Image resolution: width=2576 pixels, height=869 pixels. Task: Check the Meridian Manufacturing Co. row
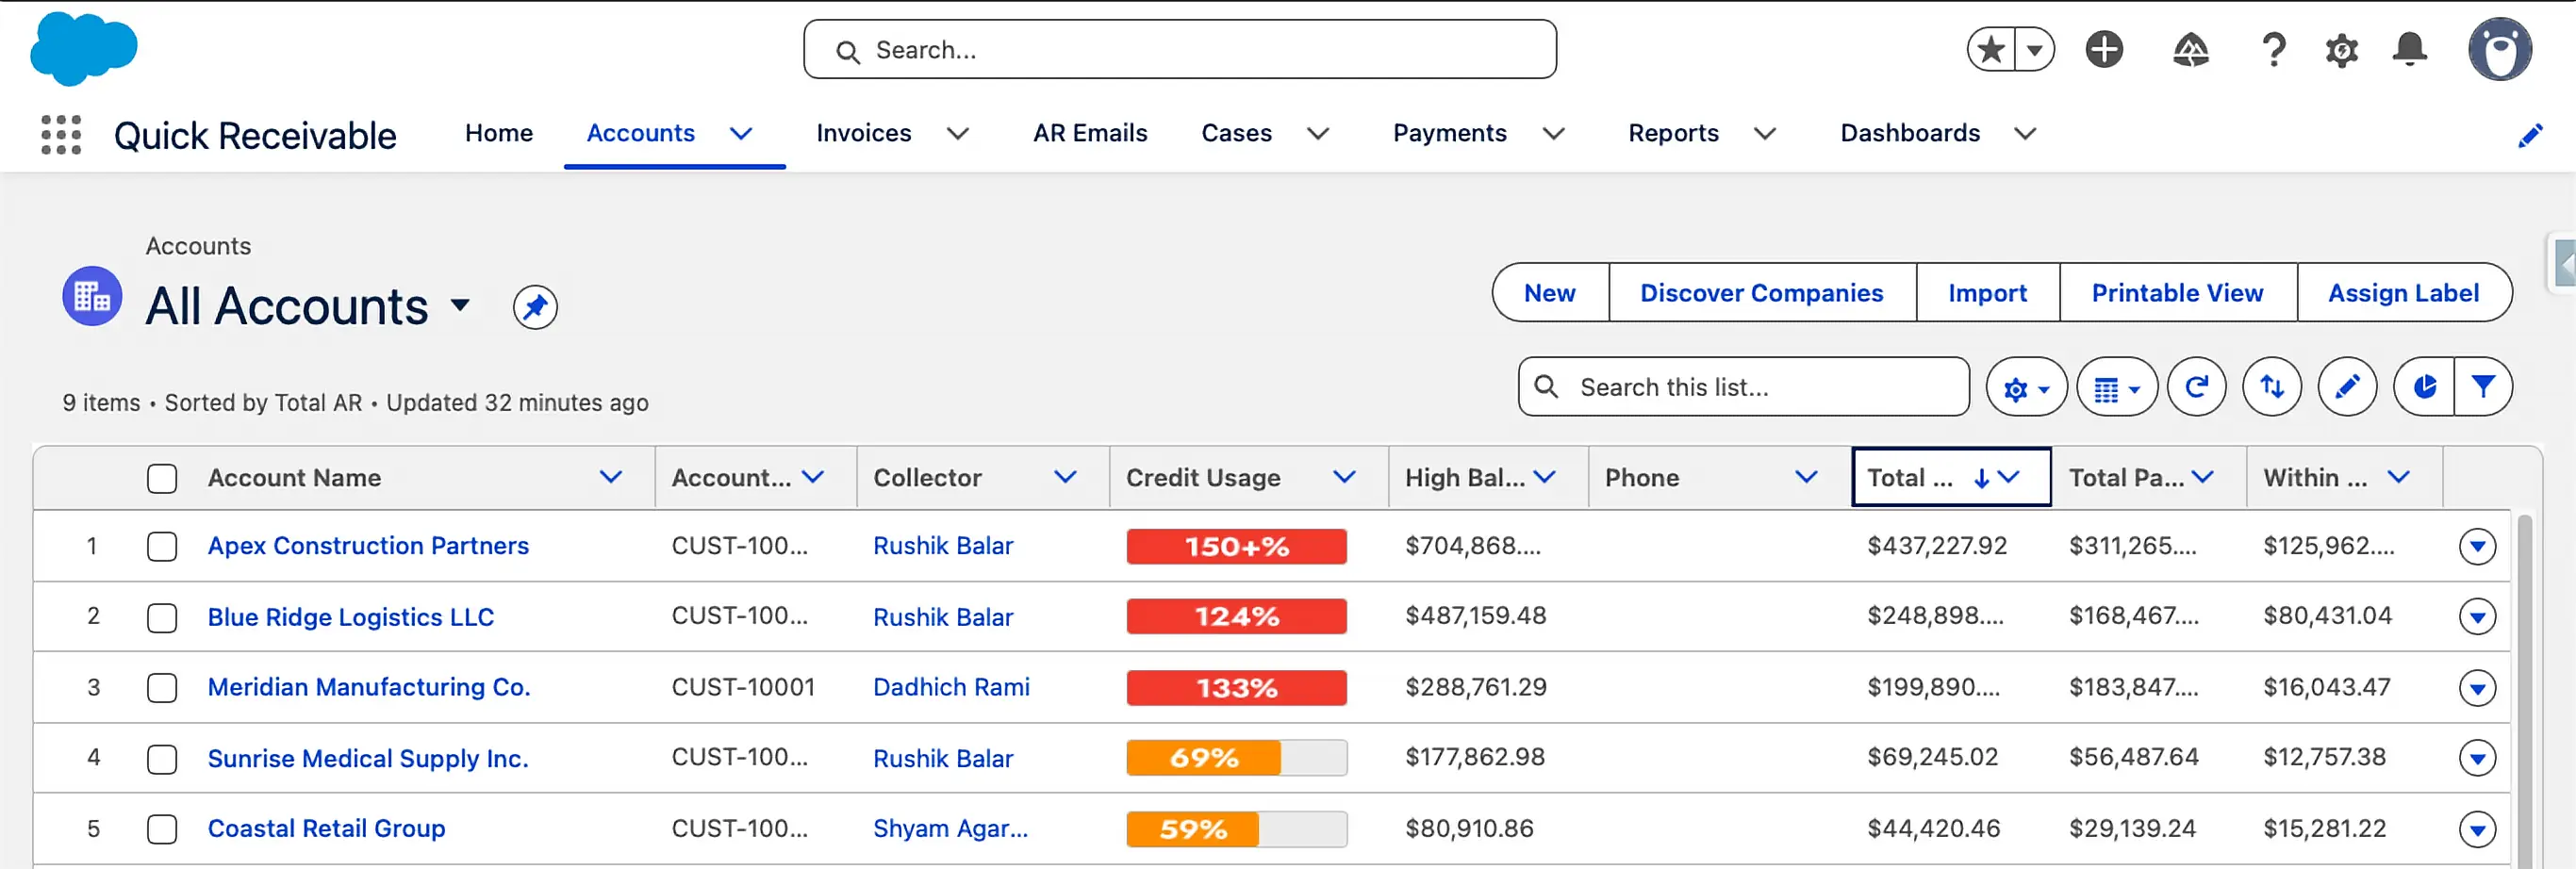(x=162, y=688)
